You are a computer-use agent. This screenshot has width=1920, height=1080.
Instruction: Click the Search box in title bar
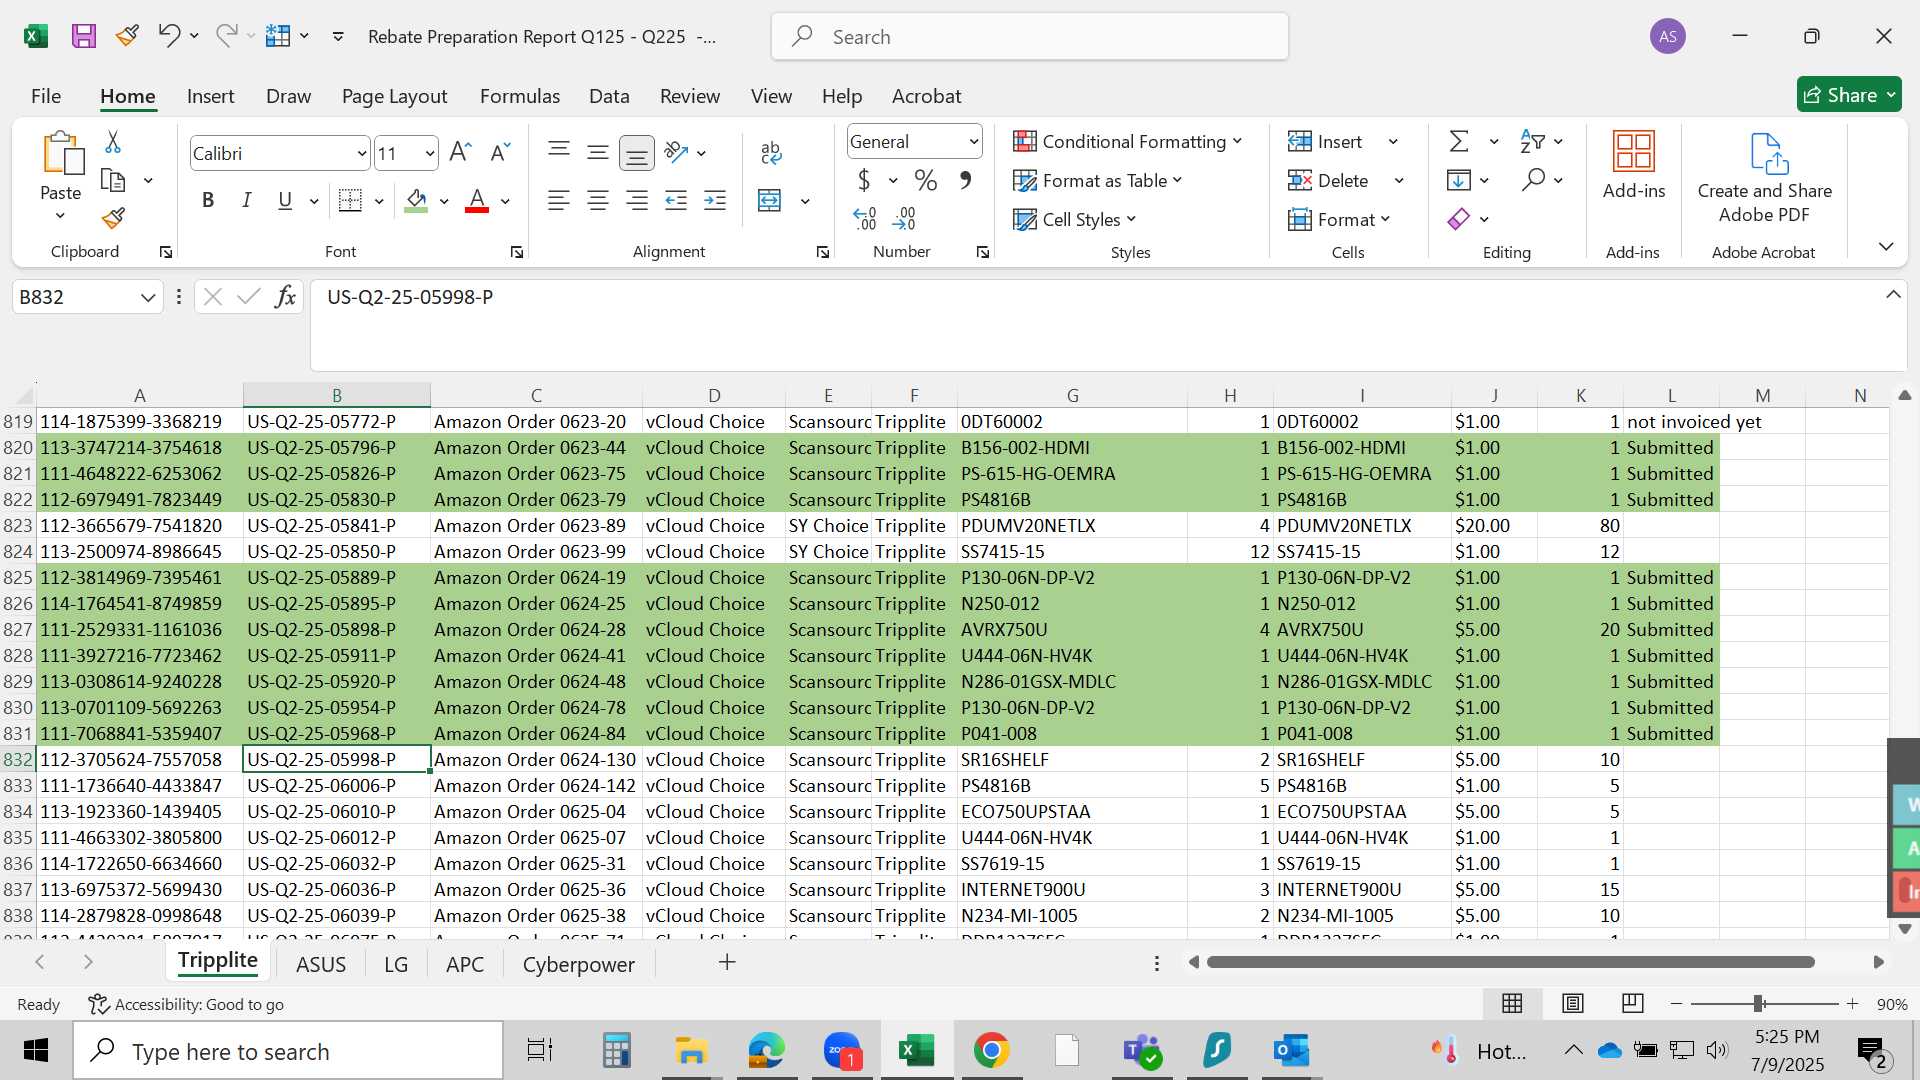pos(1030,37)
